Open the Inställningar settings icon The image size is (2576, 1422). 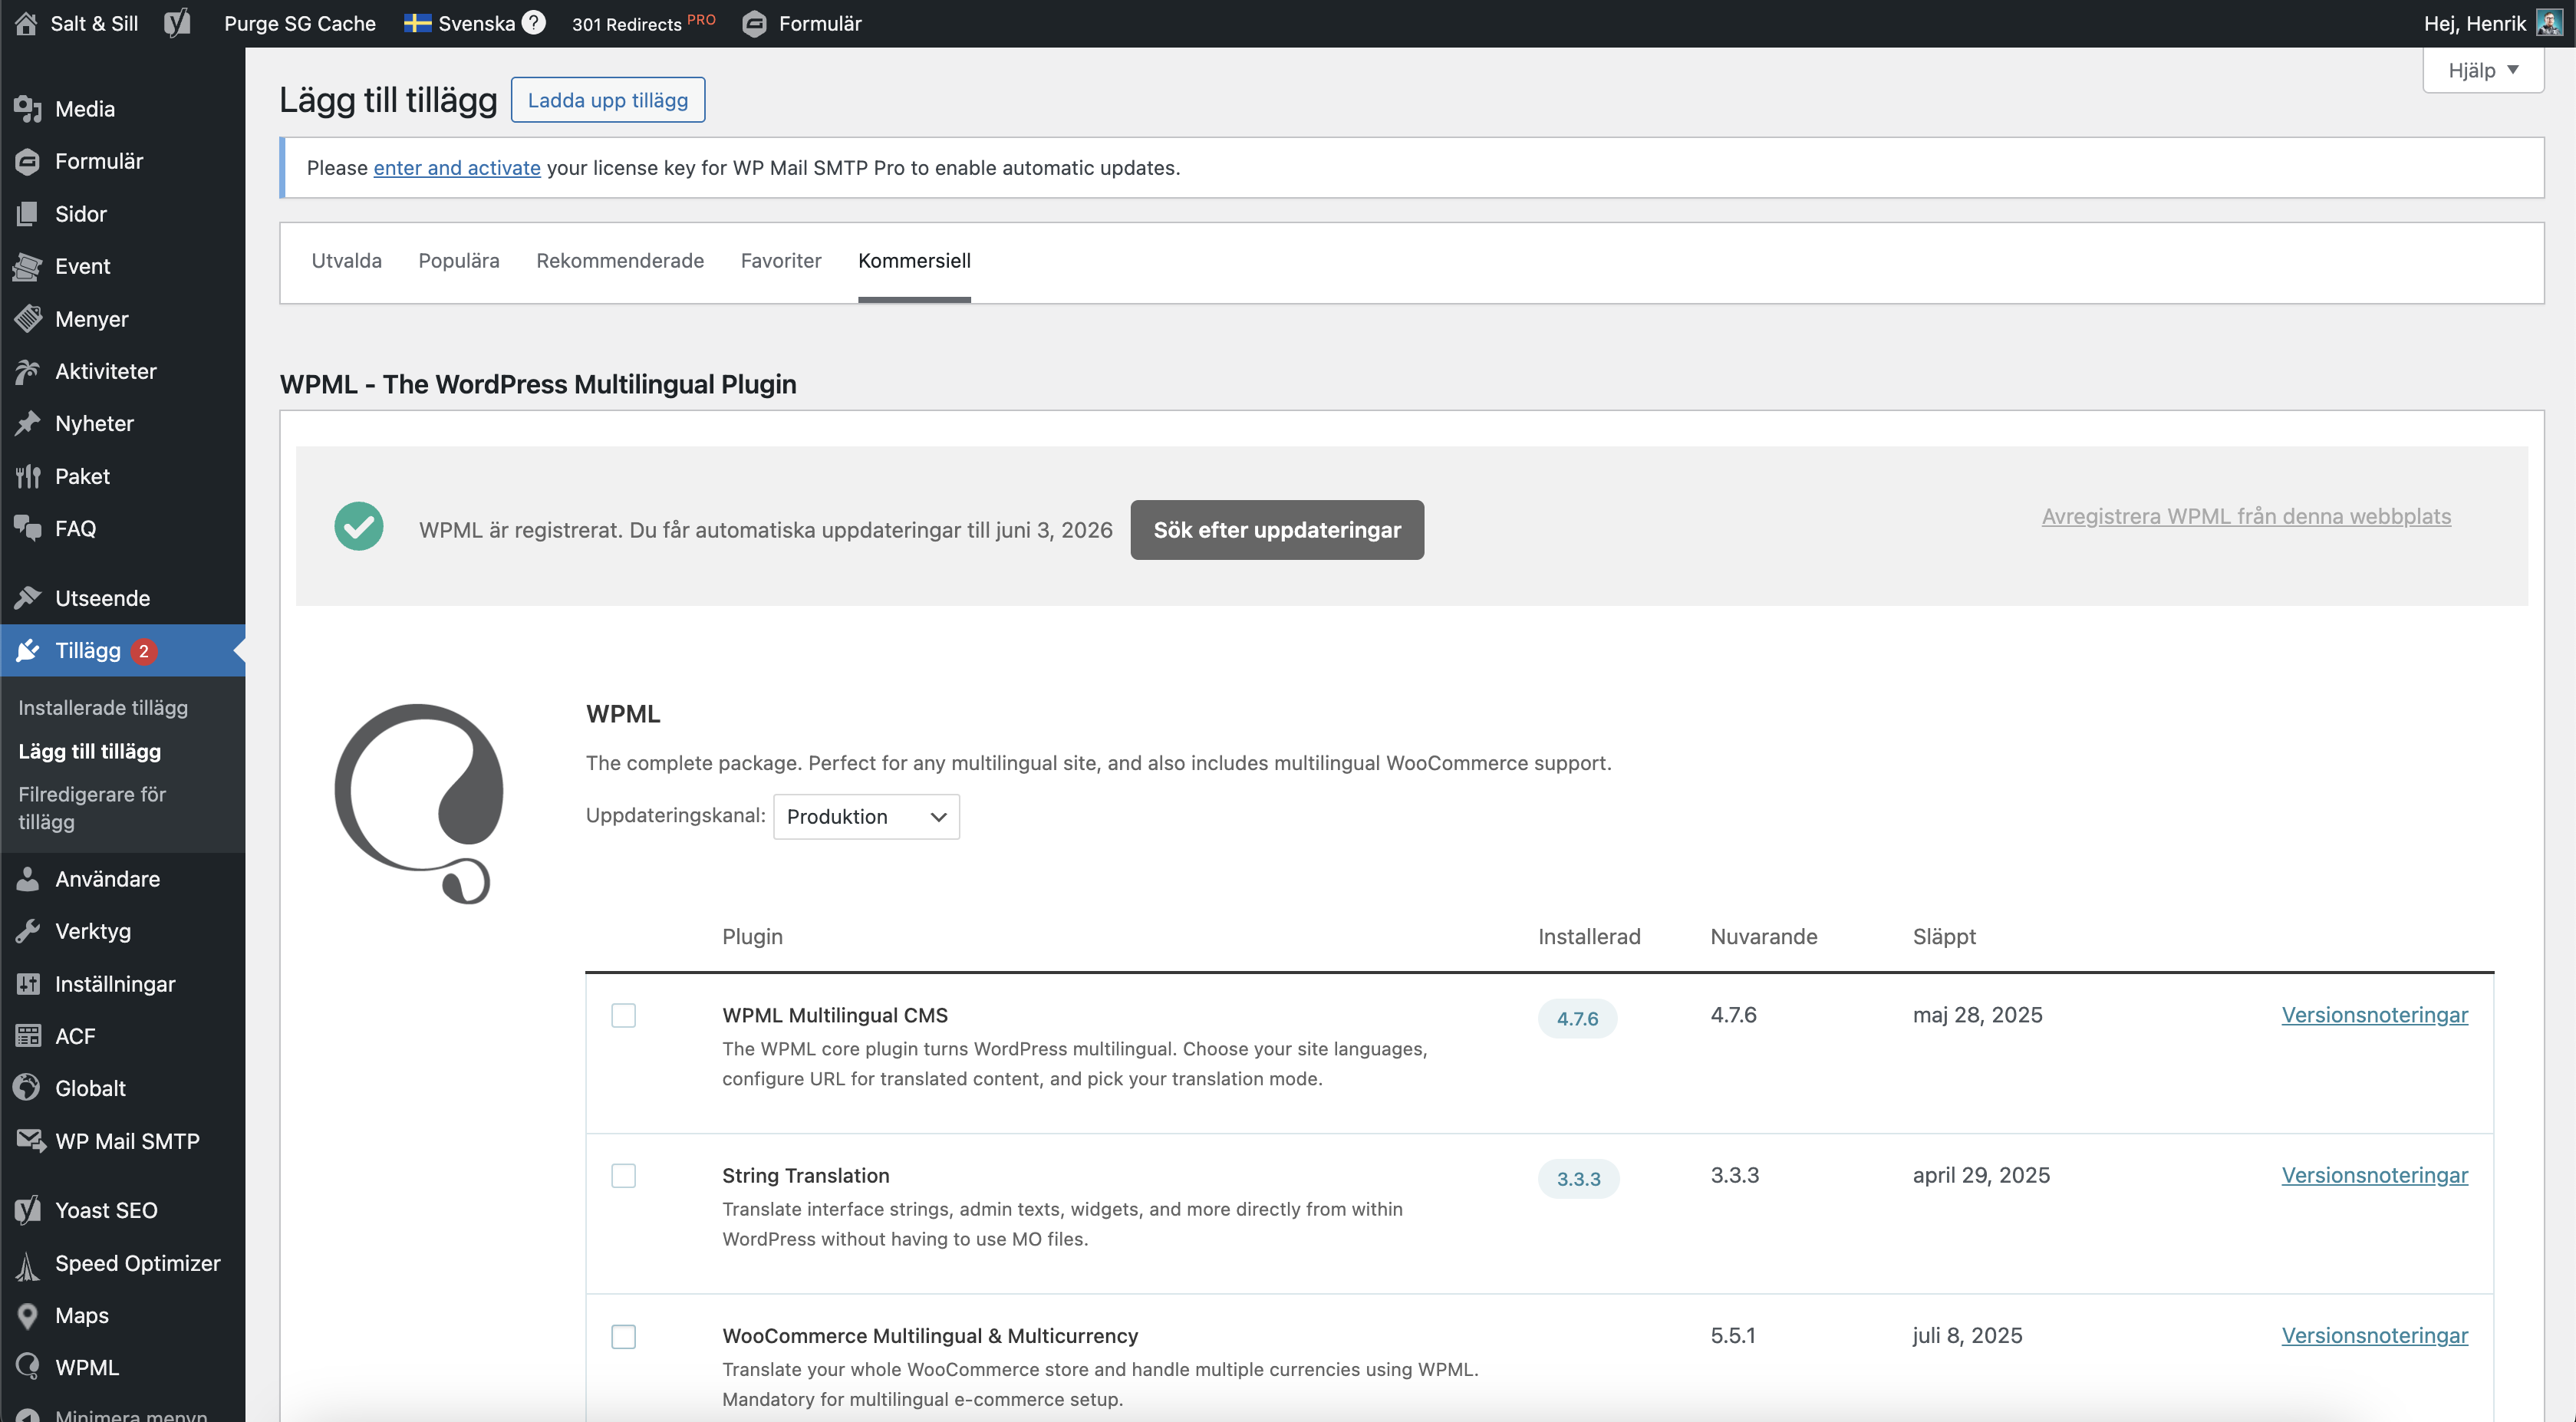28,984
